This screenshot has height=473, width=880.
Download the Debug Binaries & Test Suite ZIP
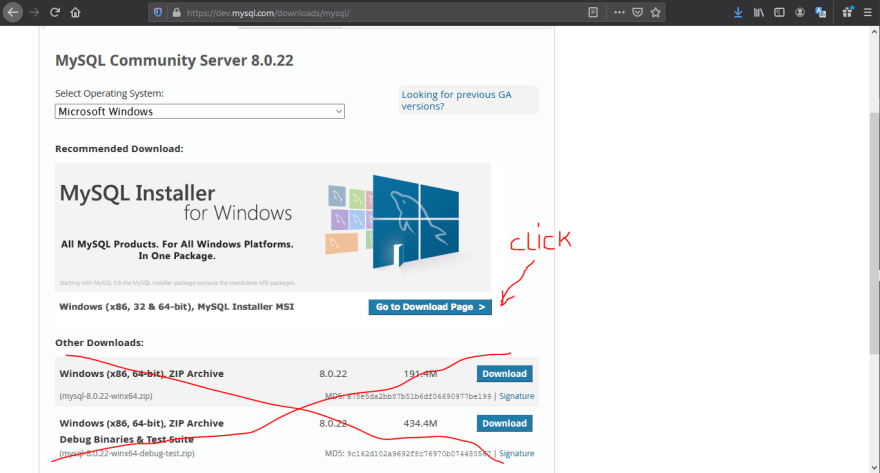(505, 423)
